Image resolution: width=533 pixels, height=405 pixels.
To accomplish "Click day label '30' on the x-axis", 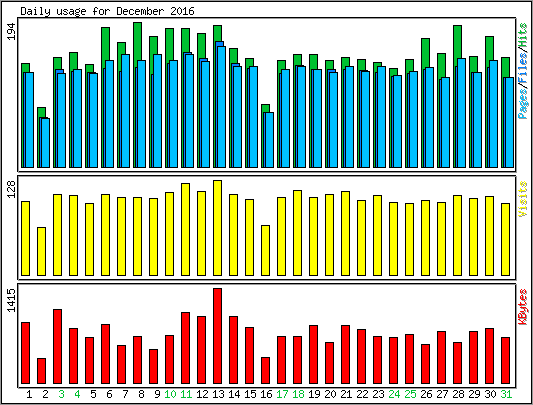I will click(490, 394).
